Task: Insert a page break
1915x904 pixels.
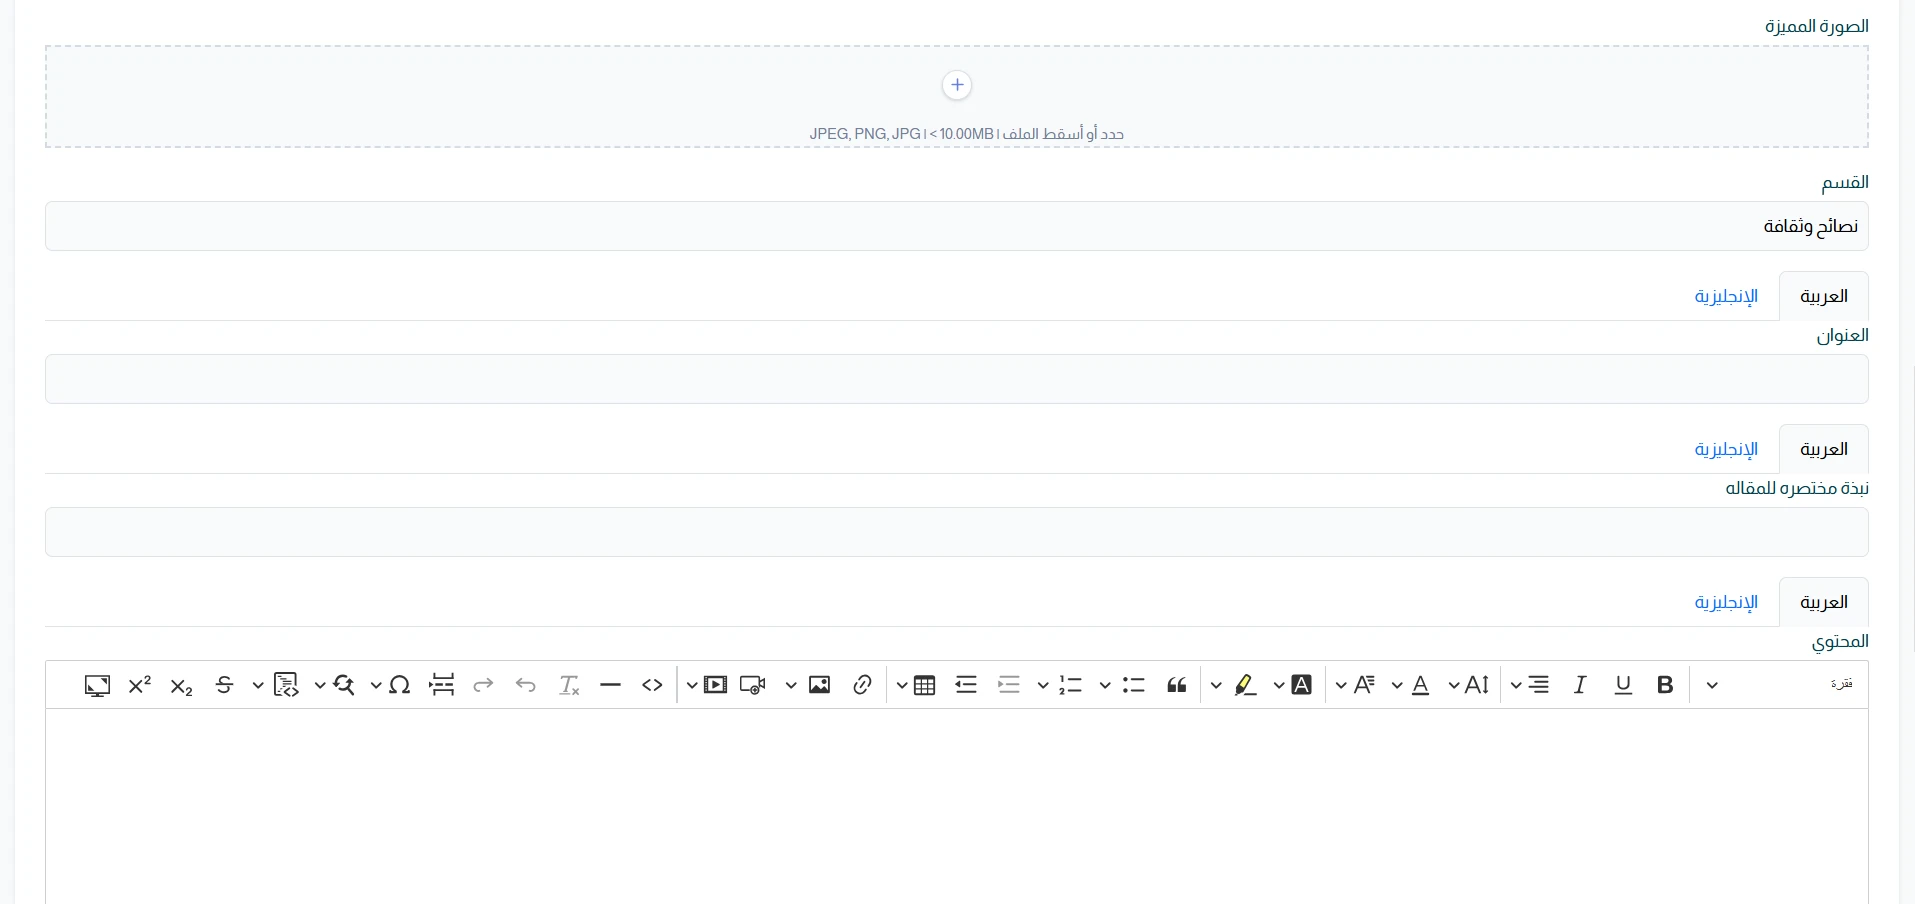Action: (442, 685)
